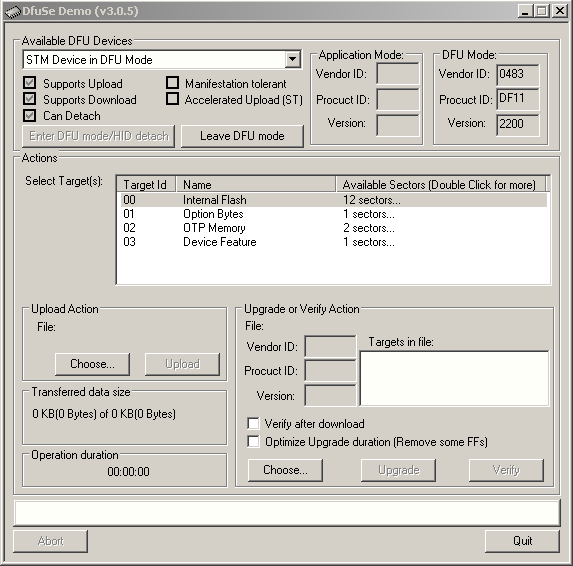The width and height of the screenshot is (573, 566).
Task: Click the Upgrade file Vendor ID field
Action: pos(330,346)
